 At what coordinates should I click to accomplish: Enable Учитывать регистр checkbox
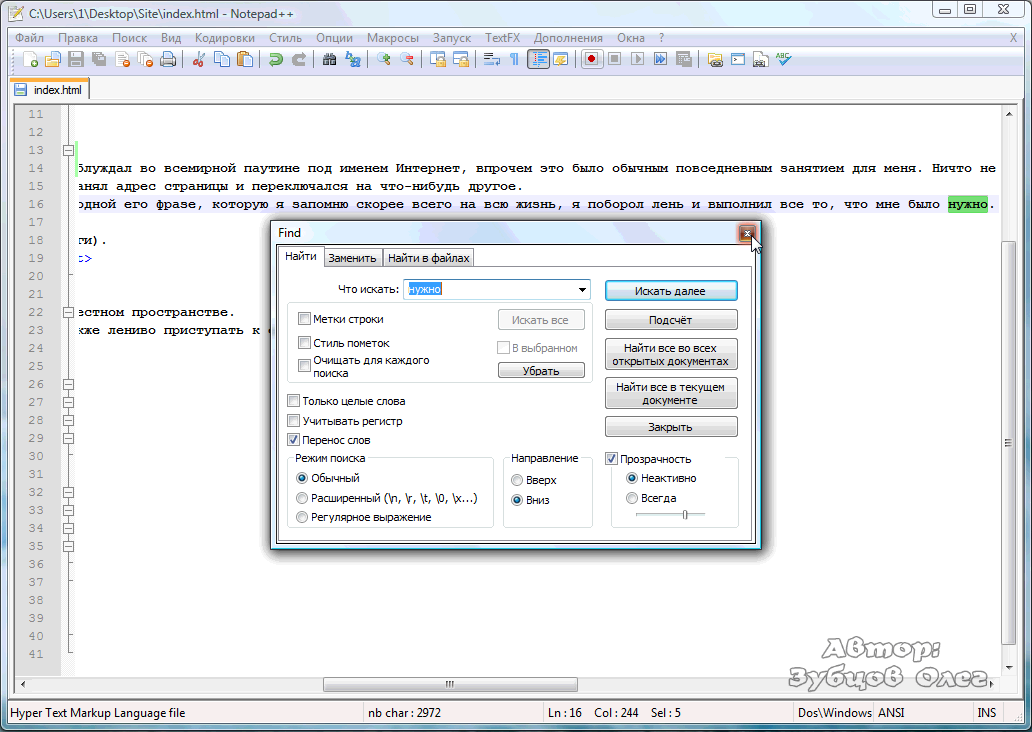pyautogui.click(x=294, y=421)
